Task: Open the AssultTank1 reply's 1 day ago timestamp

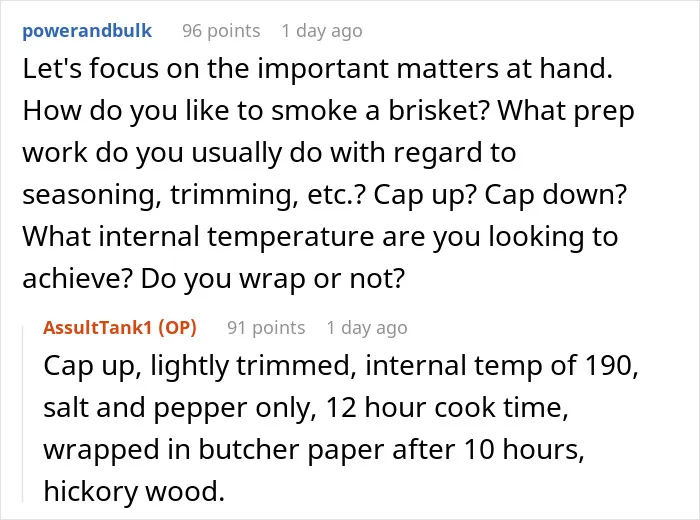Action: 367,328
